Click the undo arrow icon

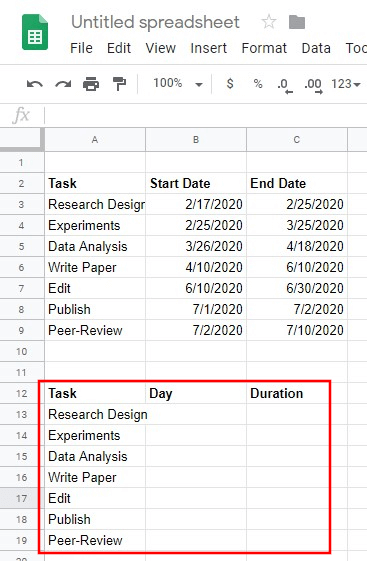[x=35, y=84]
